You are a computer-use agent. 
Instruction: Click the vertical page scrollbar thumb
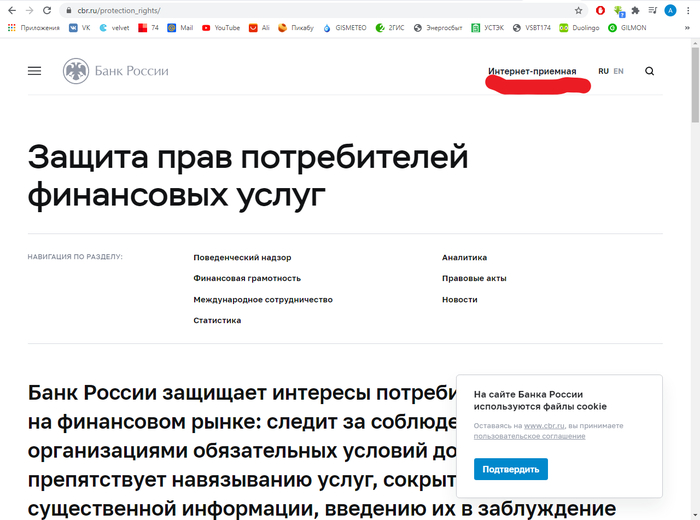pos(695,85)
